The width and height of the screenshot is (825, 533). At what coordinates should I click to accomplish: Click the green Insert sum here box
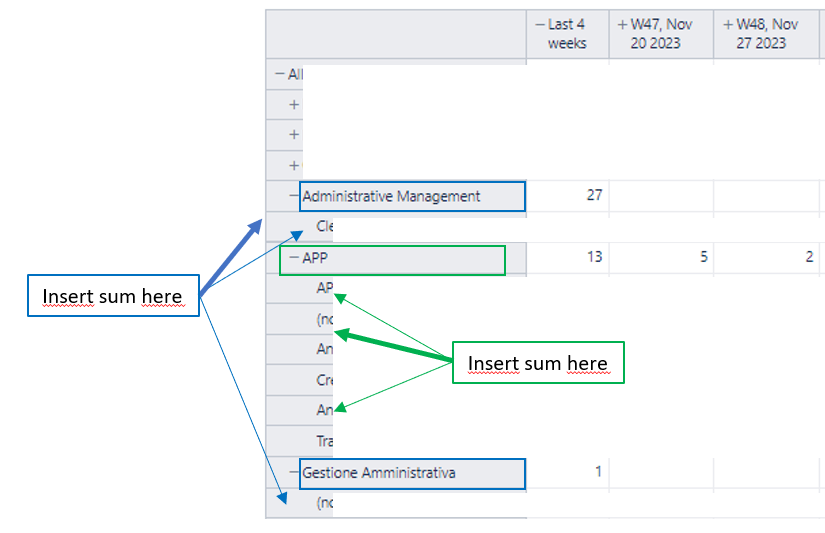[x=538, y=363]
